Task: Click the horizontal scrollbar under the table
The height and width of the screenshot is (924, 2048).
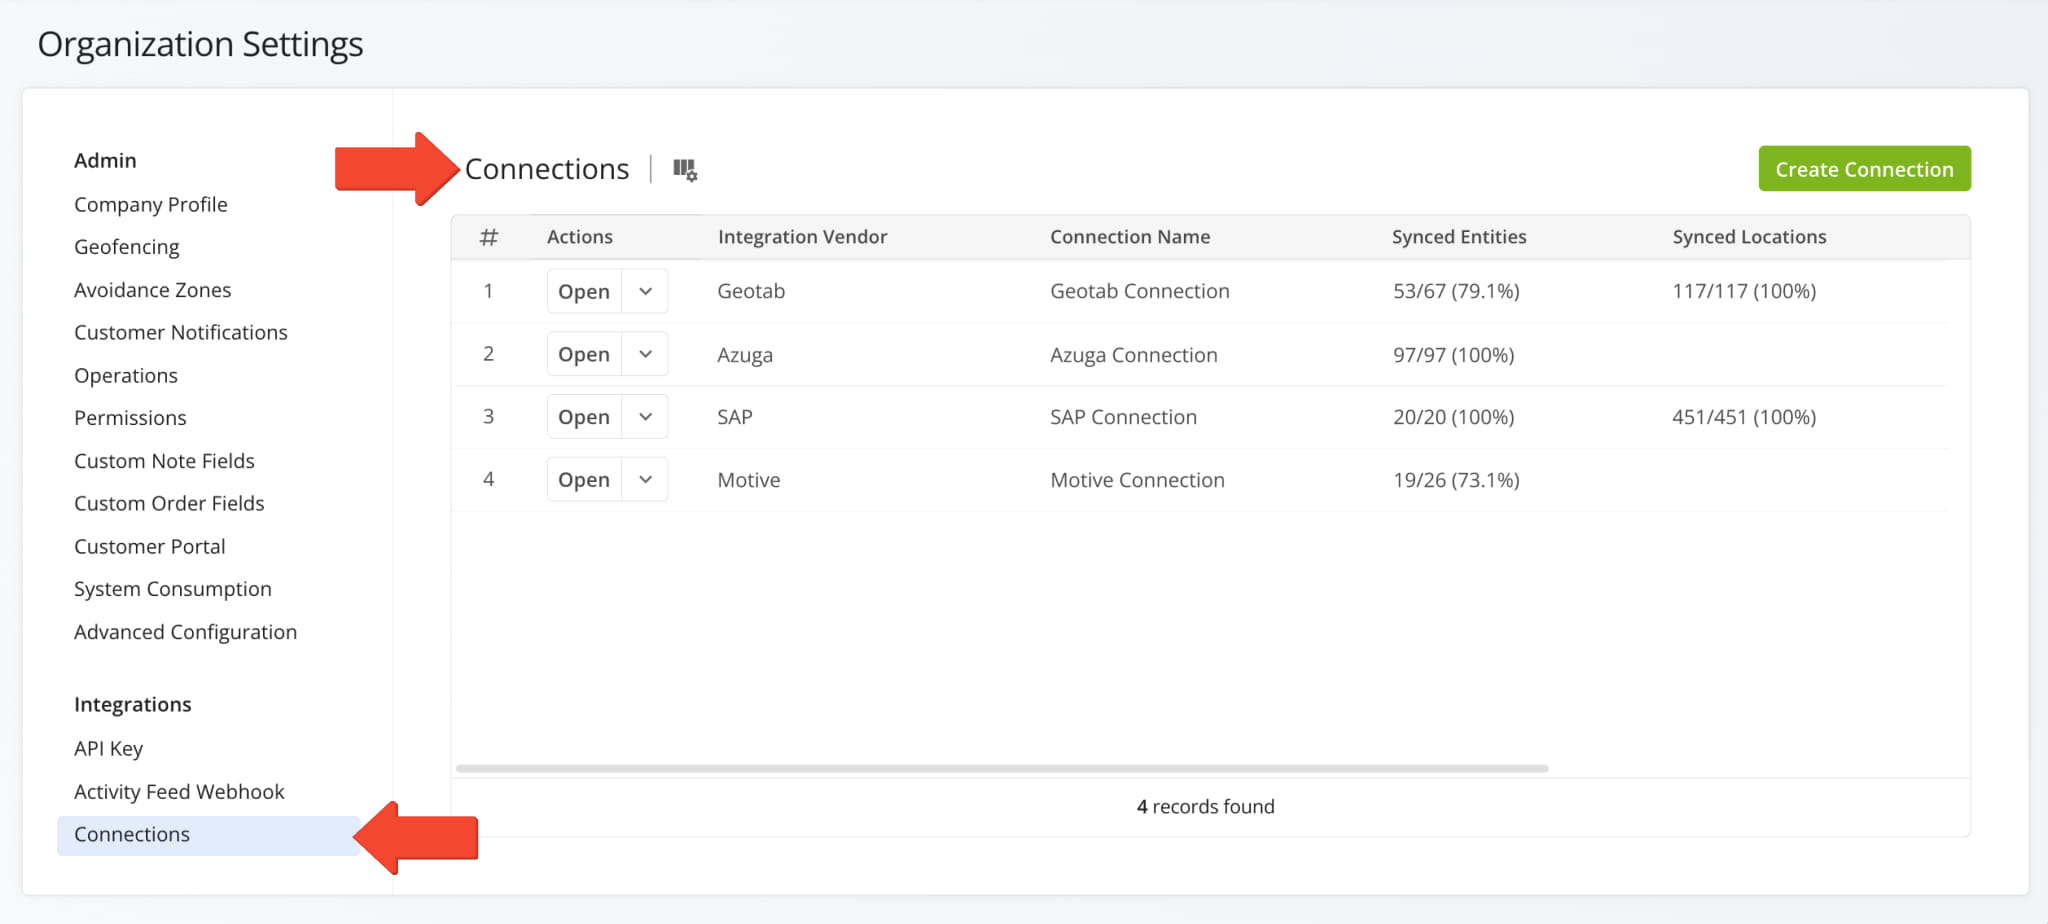Action: pos(1001,769)
